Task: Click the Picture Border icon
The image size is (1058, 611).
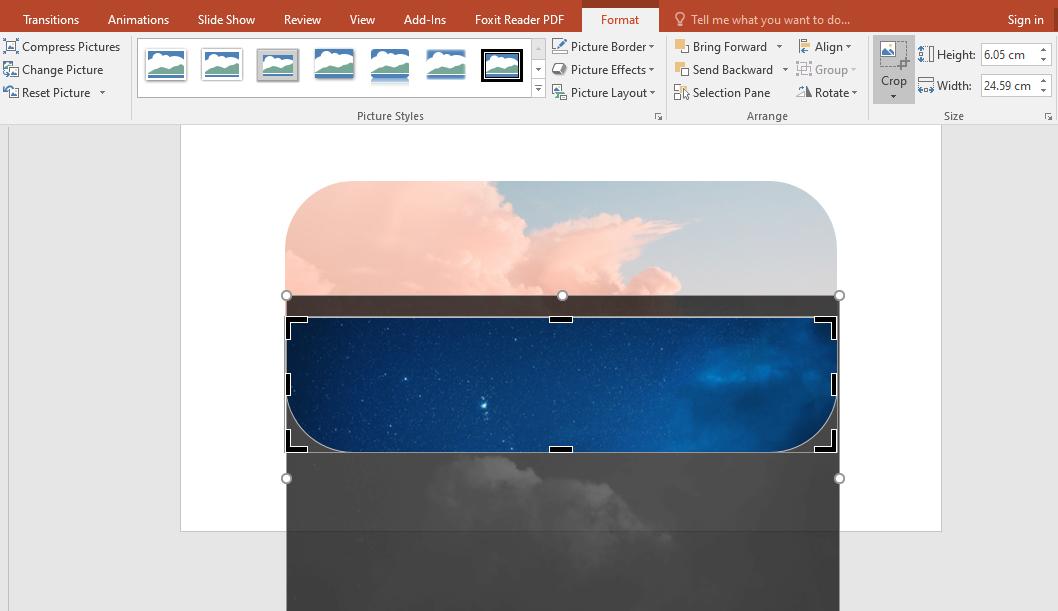Action: click(x=562, y=46)
